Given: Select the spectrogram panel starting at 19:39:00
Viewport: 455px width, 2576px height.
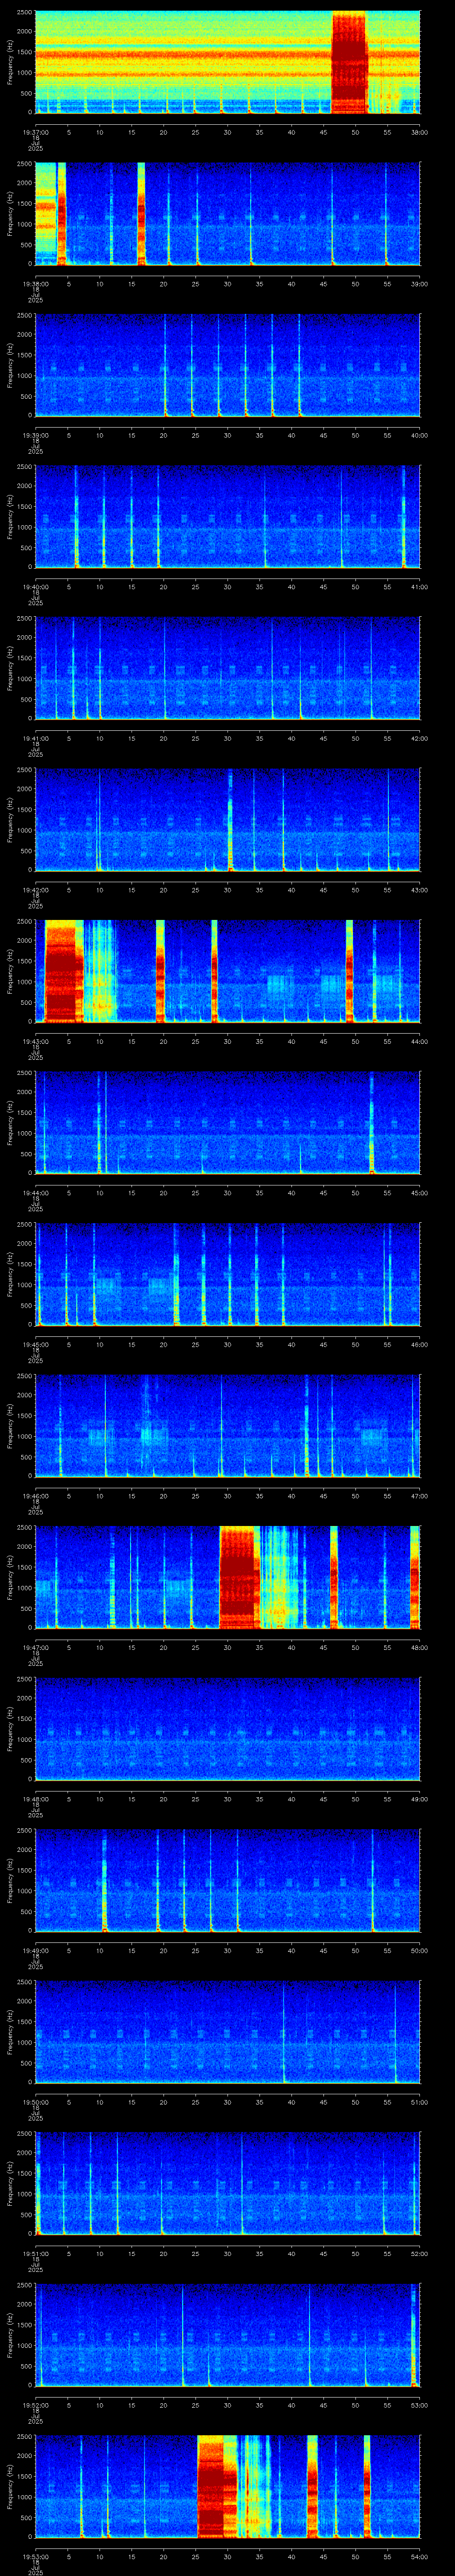Looking at the screenshot, I should (x=227, y=365).
